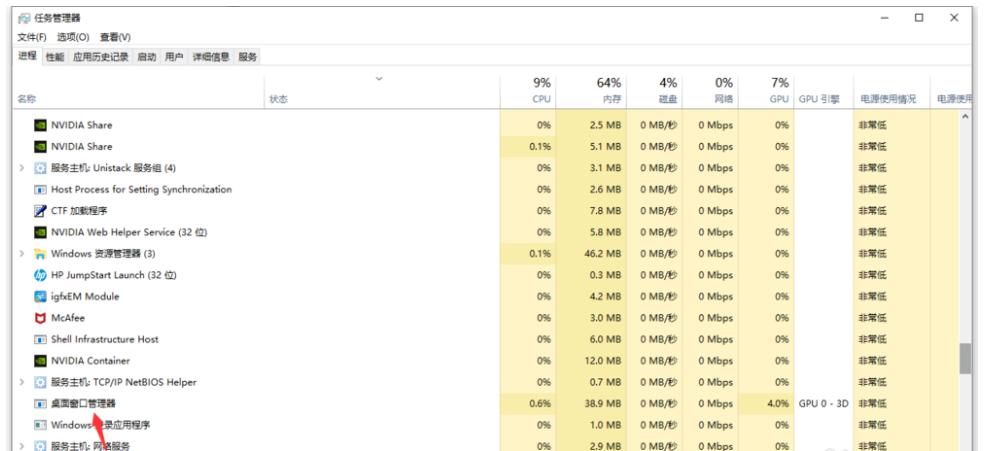
Task: Click the HP JumpStart Launch icon
Action: pyautogui.click(x=40, y=275)
